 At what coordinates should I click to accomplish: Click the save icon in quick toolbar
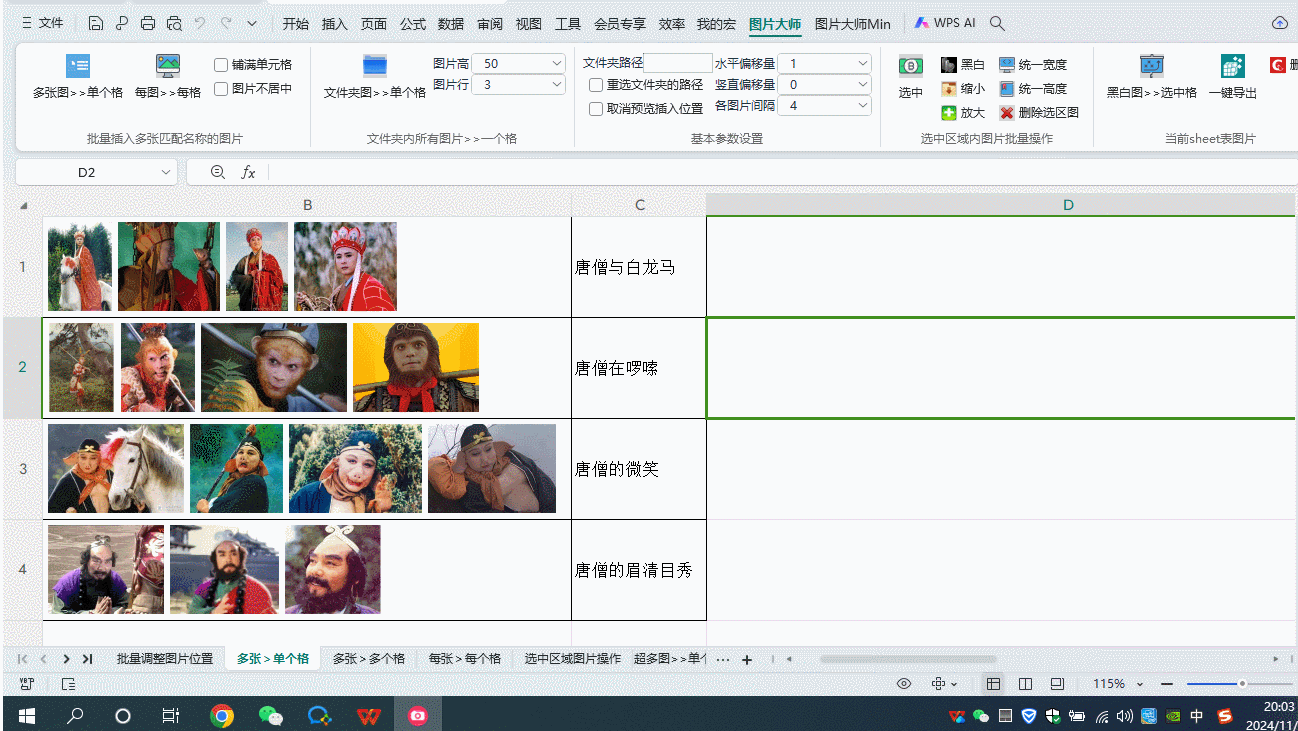96,23
